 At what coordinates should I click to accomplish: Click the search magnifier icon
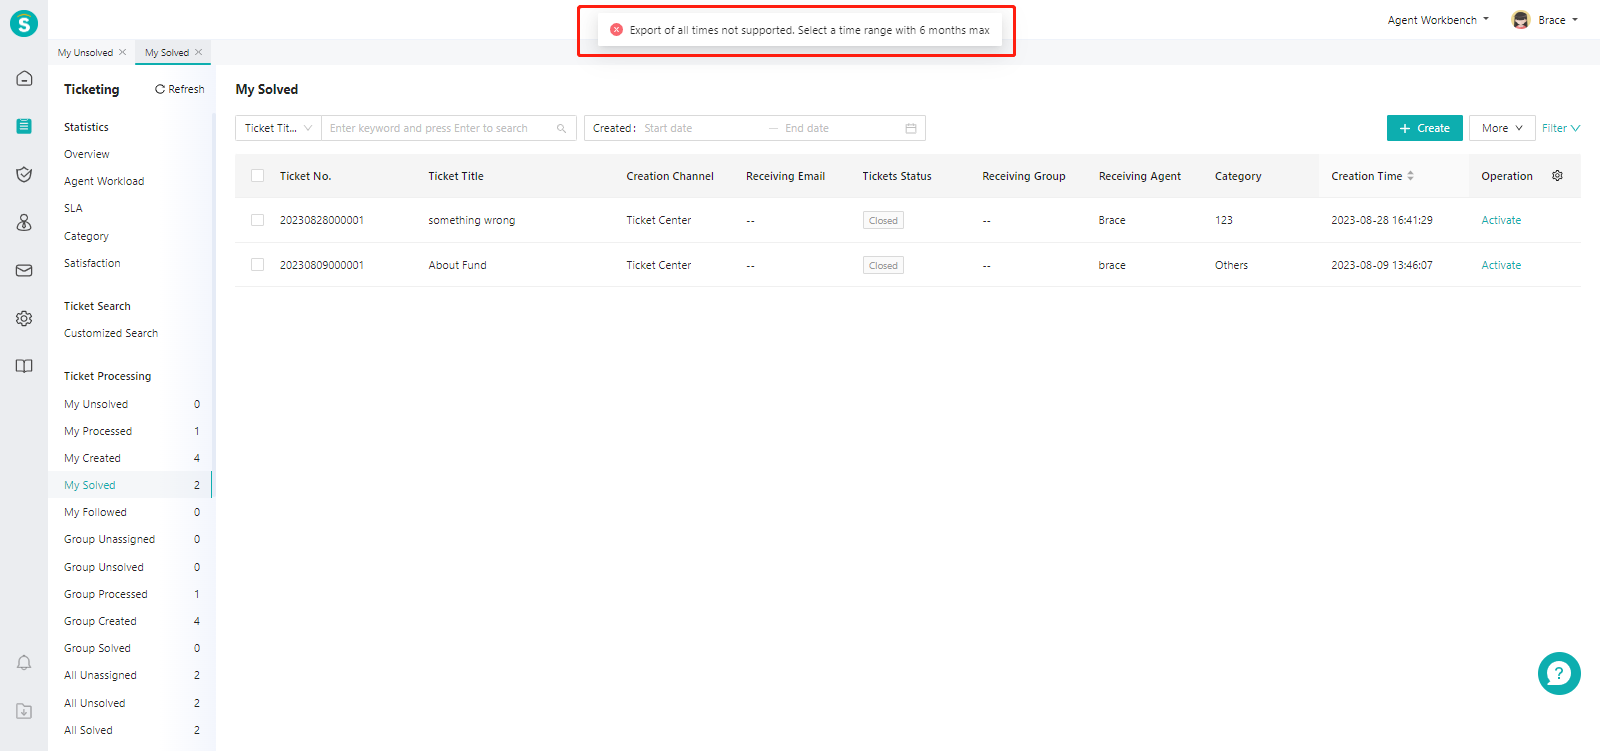[561, 128]
